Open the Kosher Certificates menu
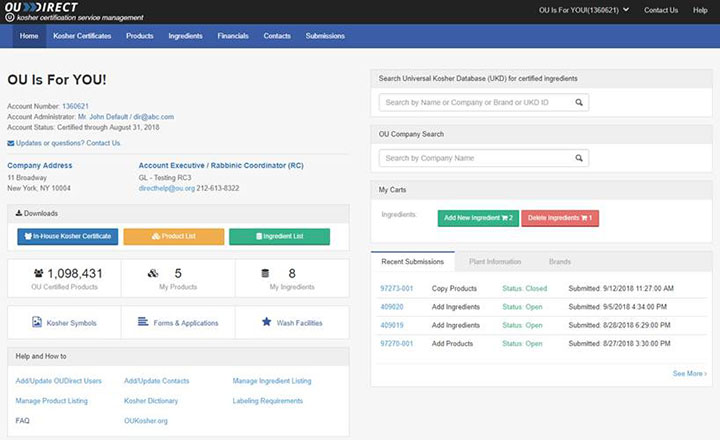The width and height of the screenshot is (720, 440). click(x=83, y=36)
